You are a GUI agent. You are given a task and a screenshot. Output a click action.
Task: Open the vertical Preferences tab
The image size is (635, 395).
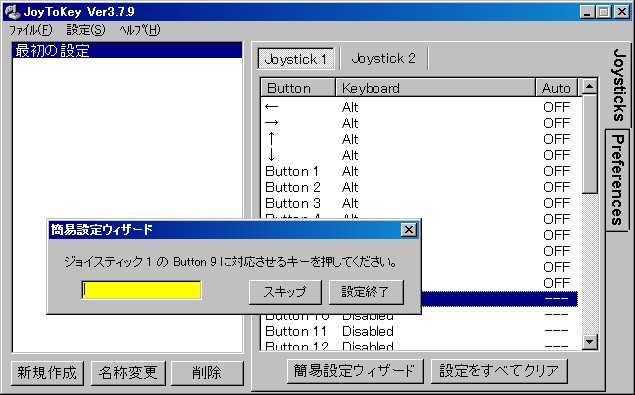pyautogui.click(x=617, y=180)
